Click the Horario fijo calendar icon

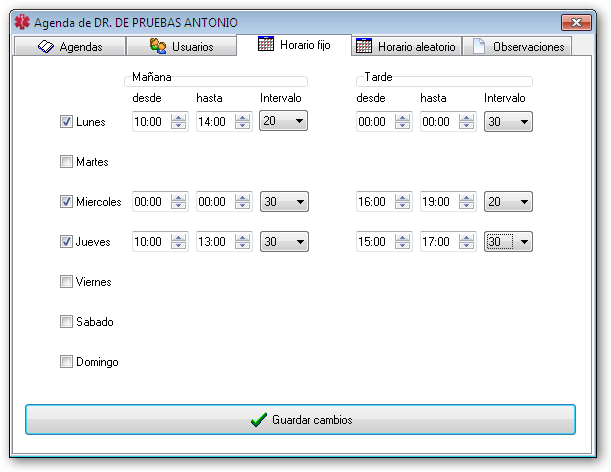tap(266, 44)
